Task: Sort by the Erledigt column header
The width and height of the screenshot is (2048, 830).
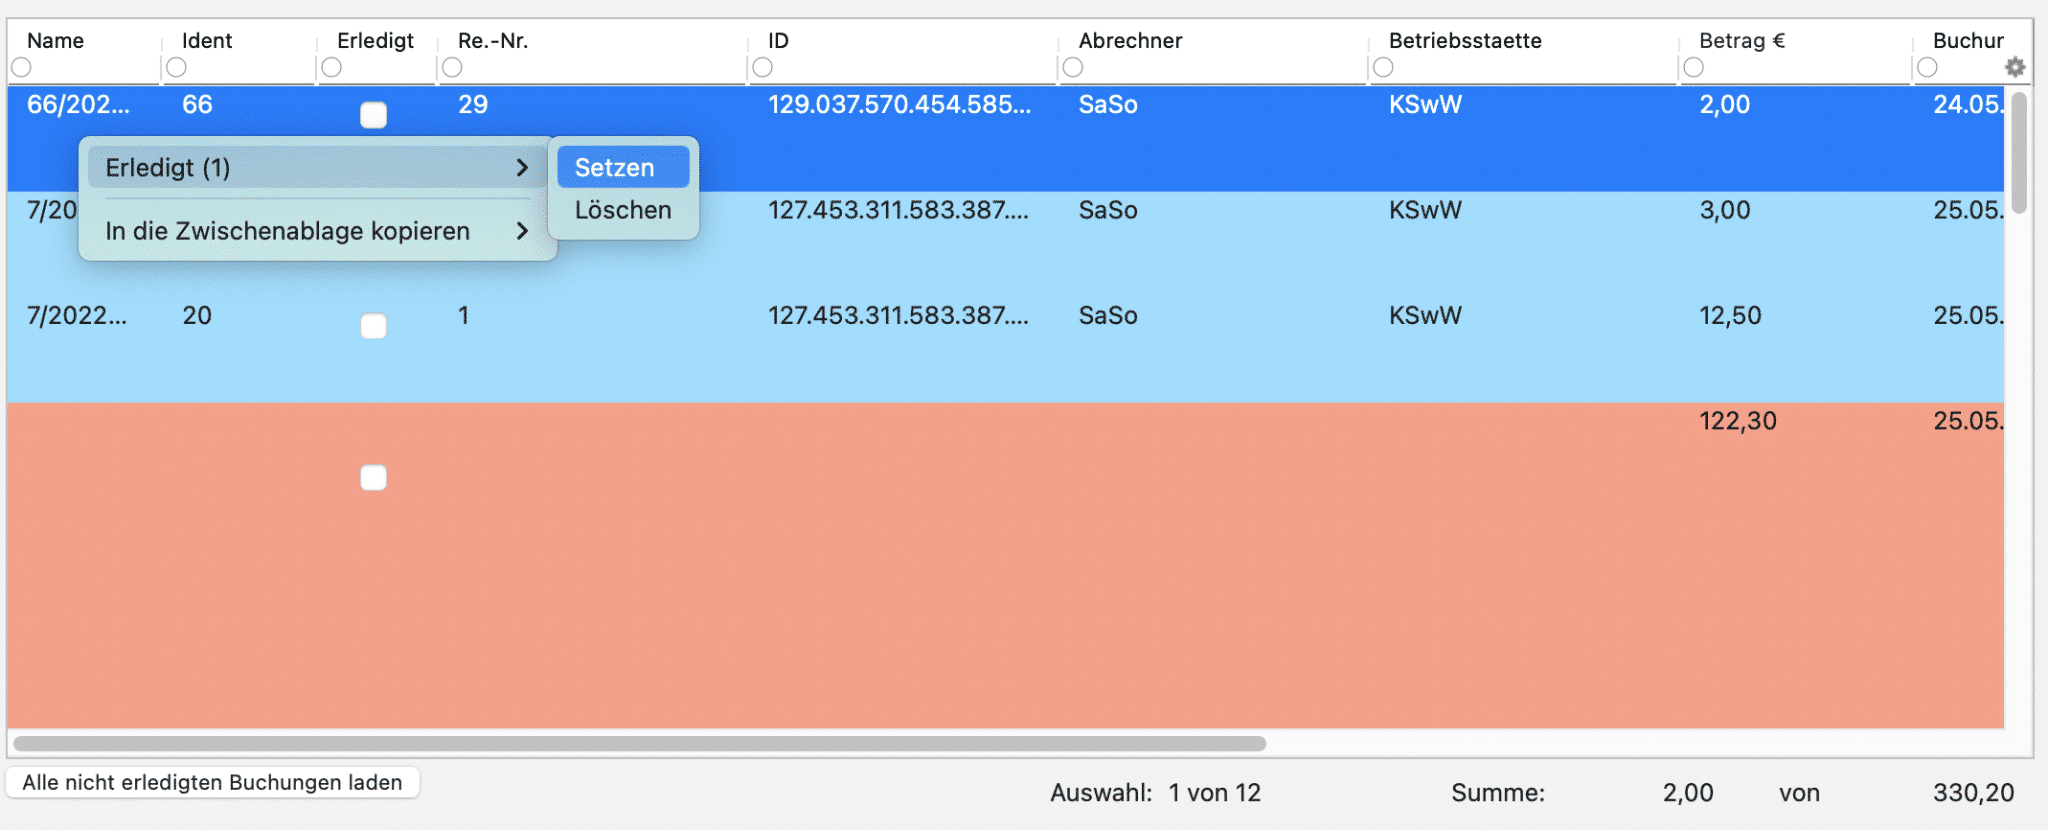Action: click(x=375, y=41)
